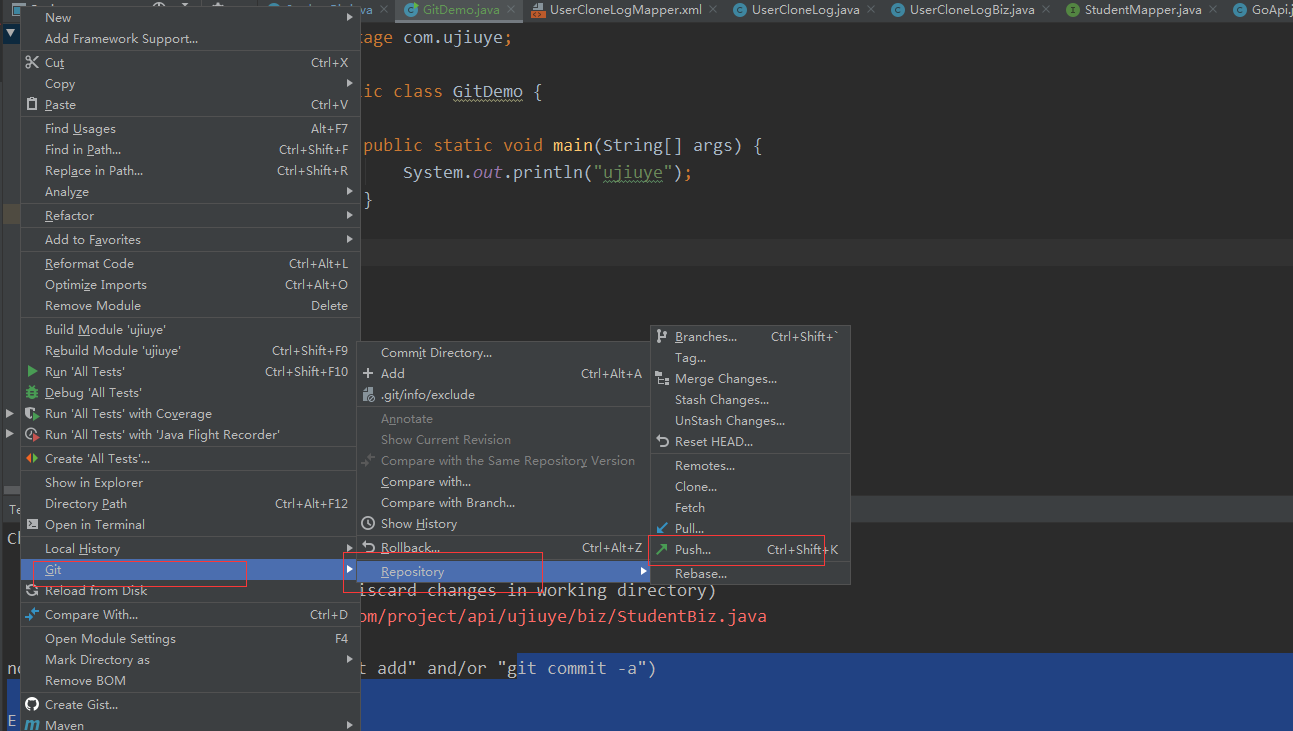Image resolution: width=1293 pixels, height=731 pixels.
Task: Click the Compare With arrows icon
Action: click(x=32, y=614)
